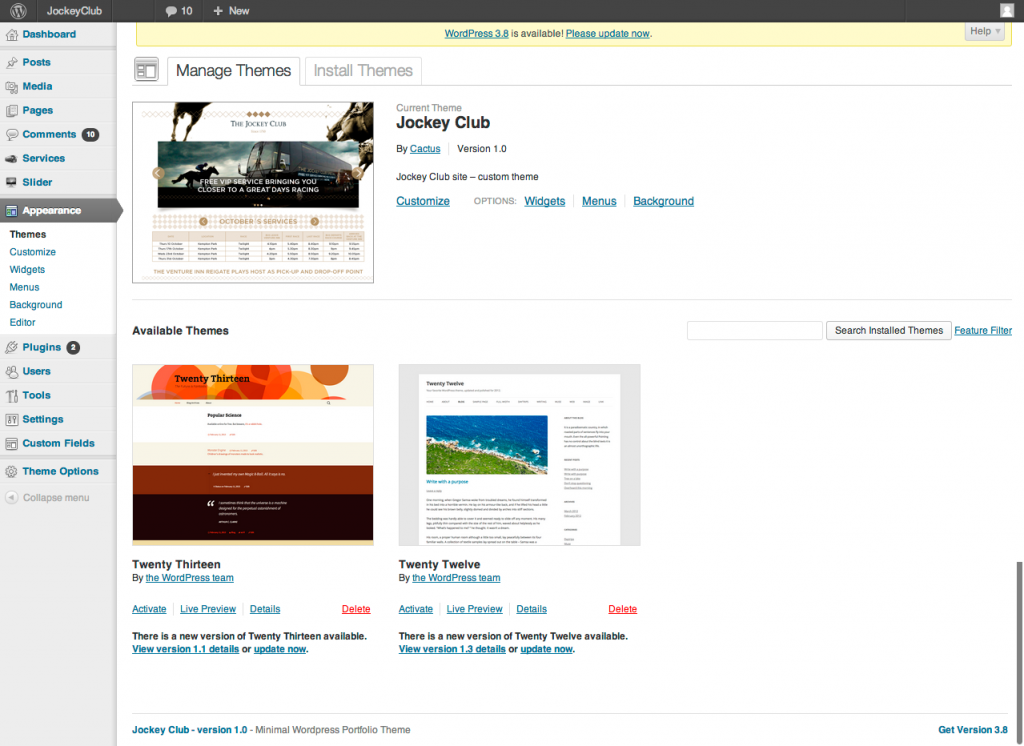Click the Get Version 3.8 footer link

[972, 730]
